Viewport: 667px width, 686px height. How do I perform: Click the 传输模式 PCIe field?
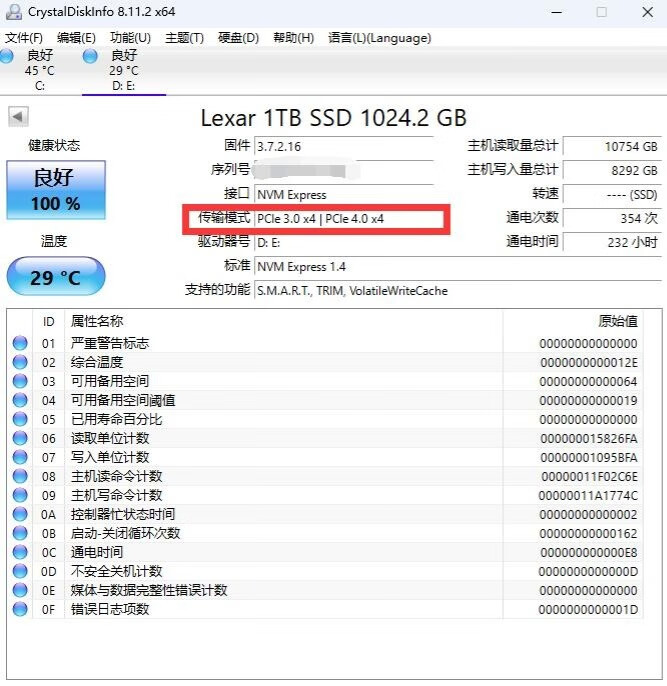(x=343, y=219)
